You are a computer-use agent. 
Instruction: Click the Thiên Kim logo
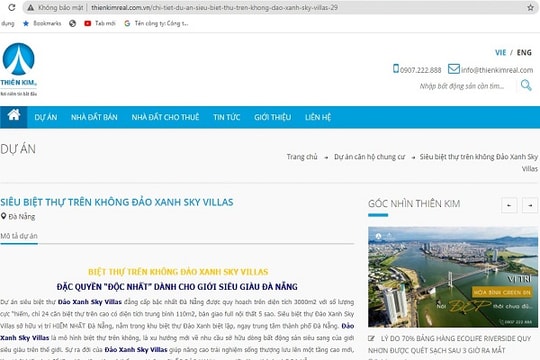(19, 69)
